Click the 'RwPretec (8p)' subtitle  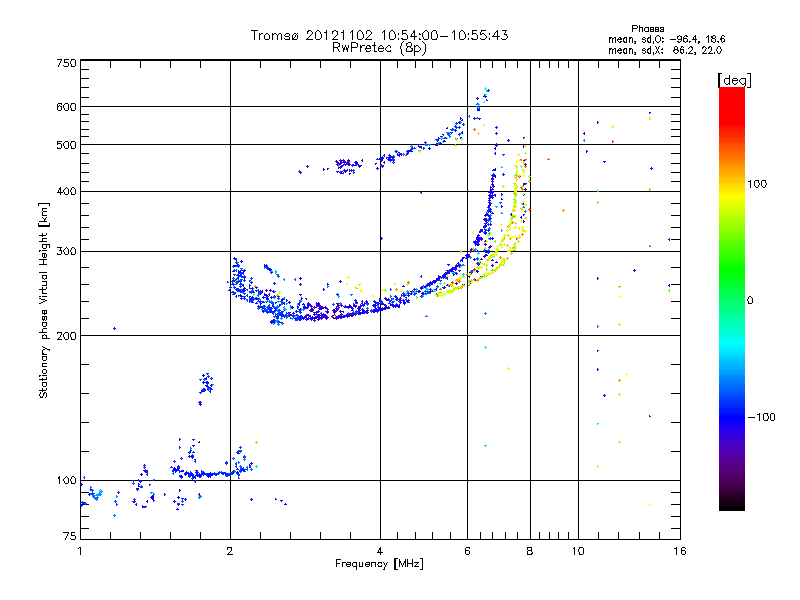click(379, 48)
